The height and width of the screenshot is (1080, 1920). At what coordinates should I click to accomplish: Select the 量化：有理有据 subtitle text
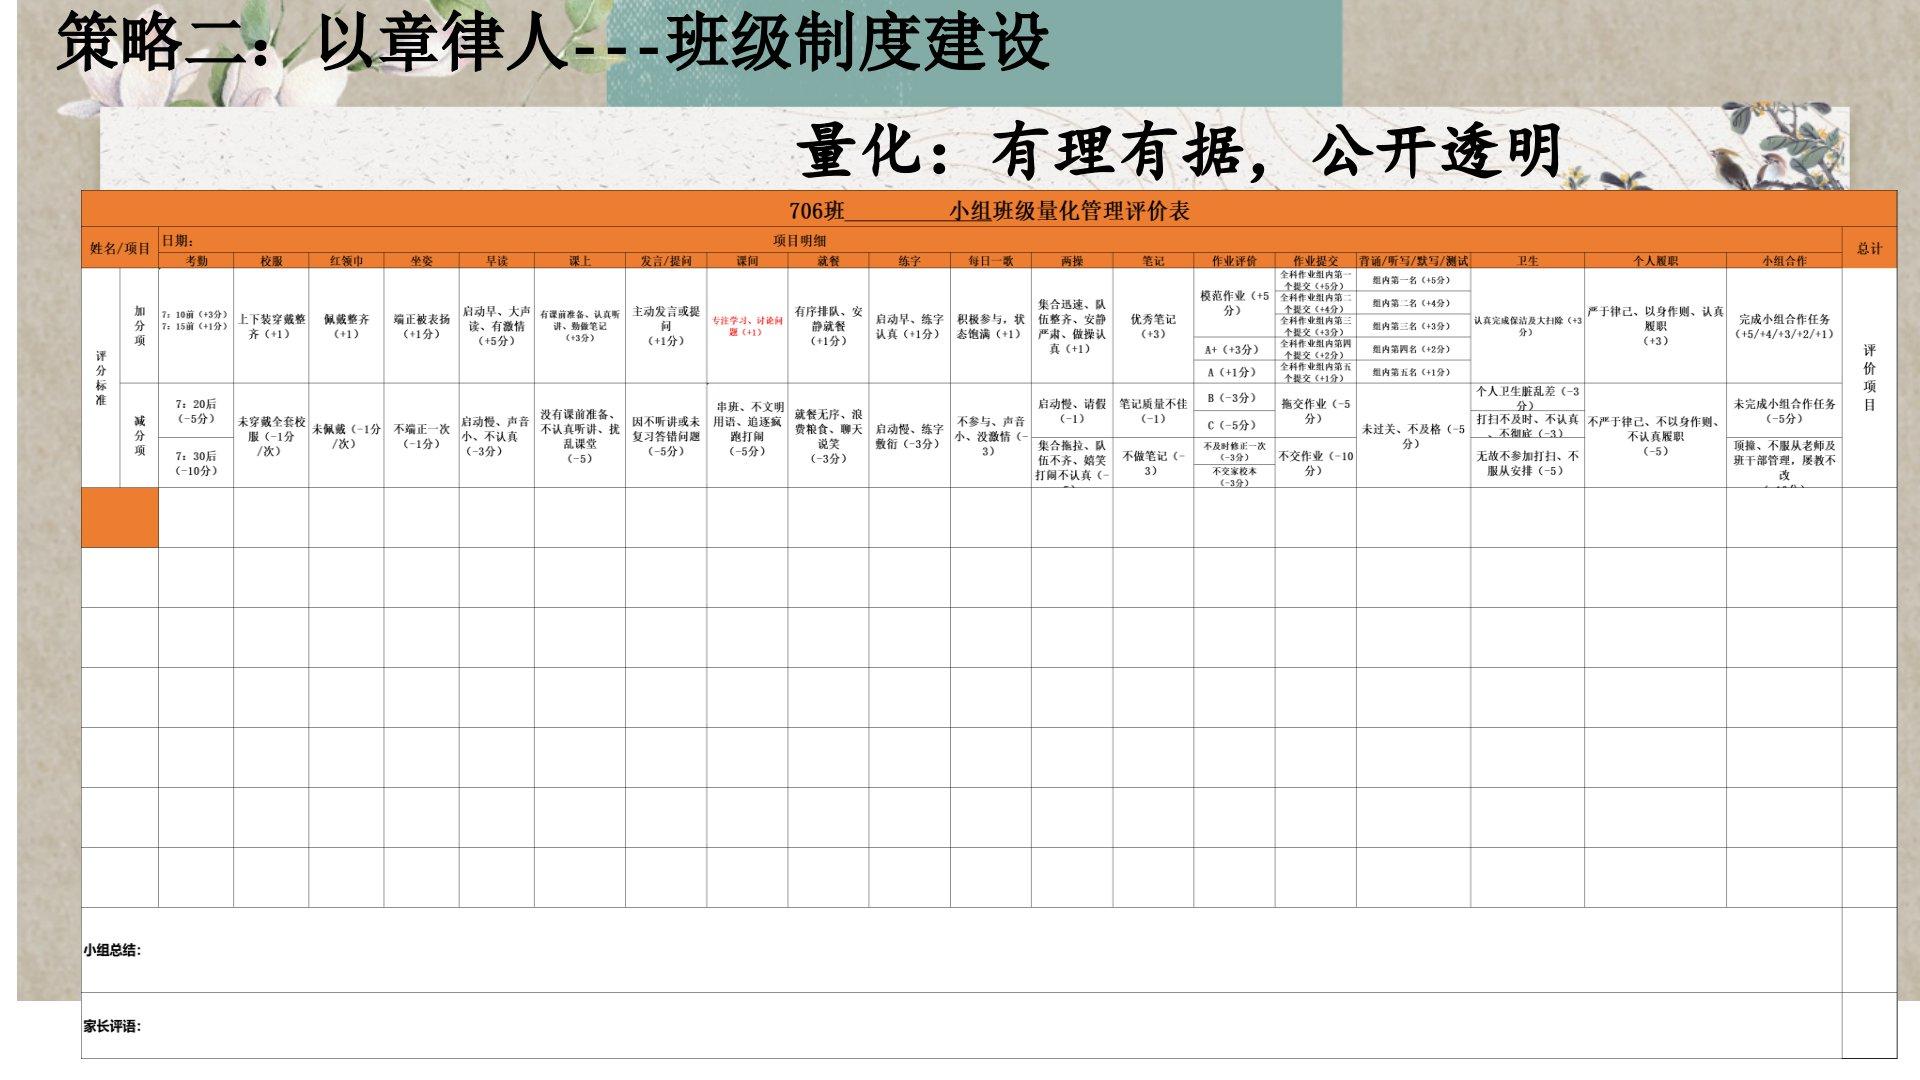click(1180, 152)
